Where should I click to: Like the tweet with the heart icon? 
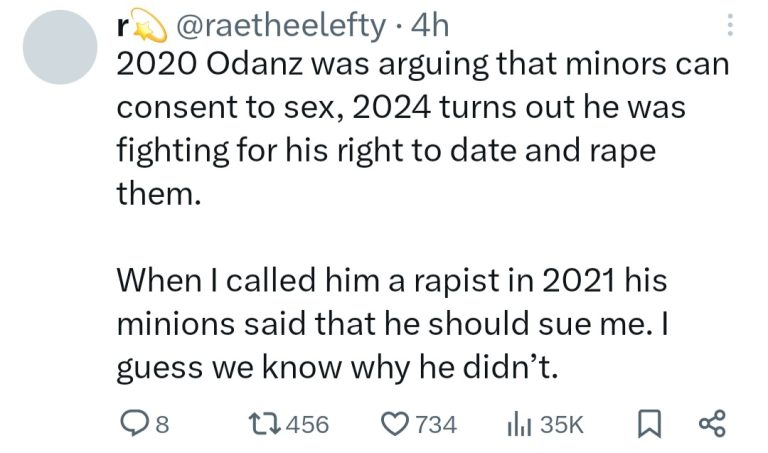coord(395,424)
